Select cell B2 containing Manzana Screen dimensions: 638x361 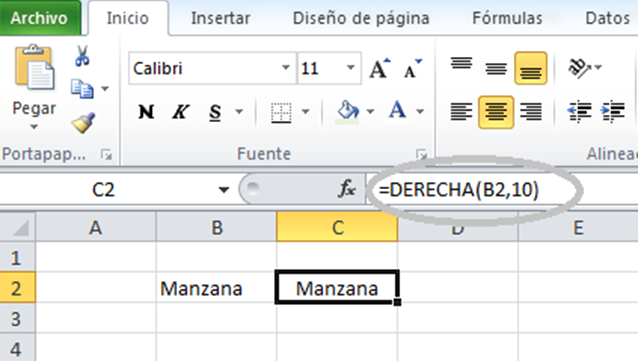[216, 288]
